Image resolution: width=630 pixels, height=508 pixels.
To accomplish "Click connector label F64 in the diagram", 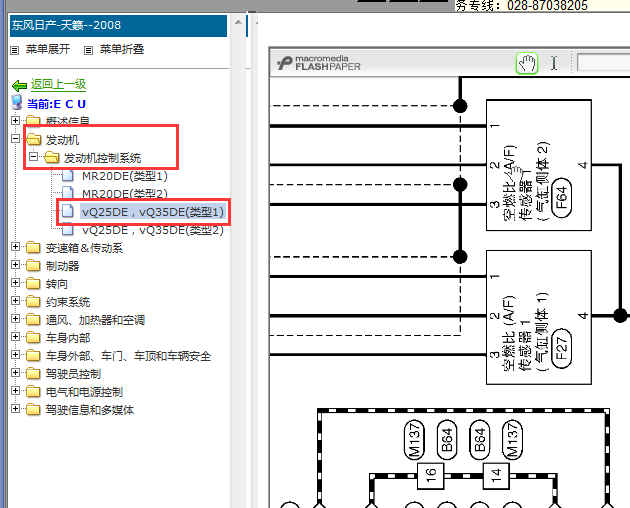I will (561, 198).
